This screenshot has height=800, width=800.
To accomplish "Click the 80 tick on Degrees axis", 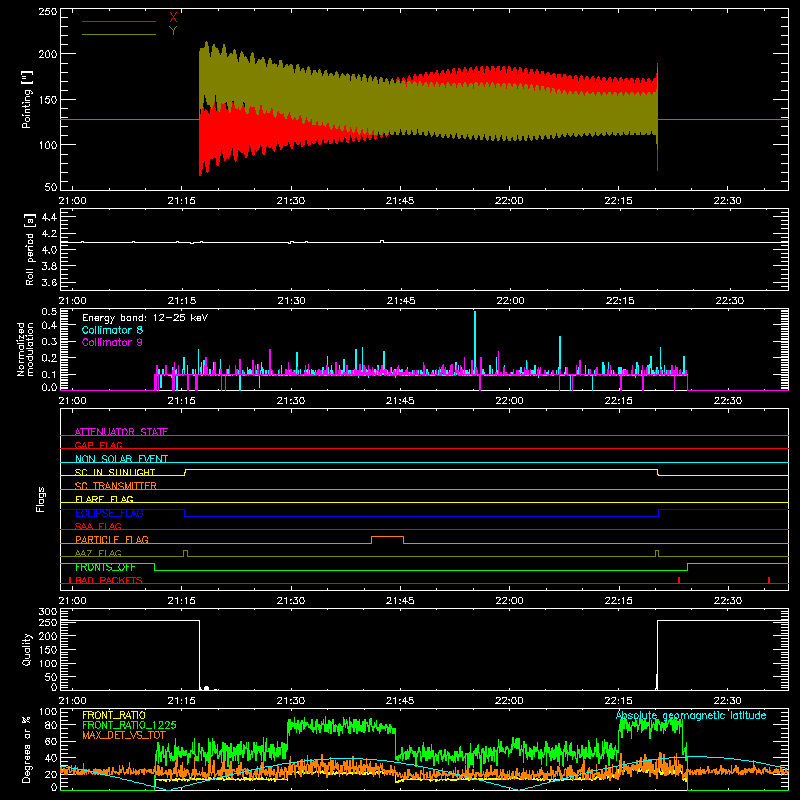I will point(51,724).
